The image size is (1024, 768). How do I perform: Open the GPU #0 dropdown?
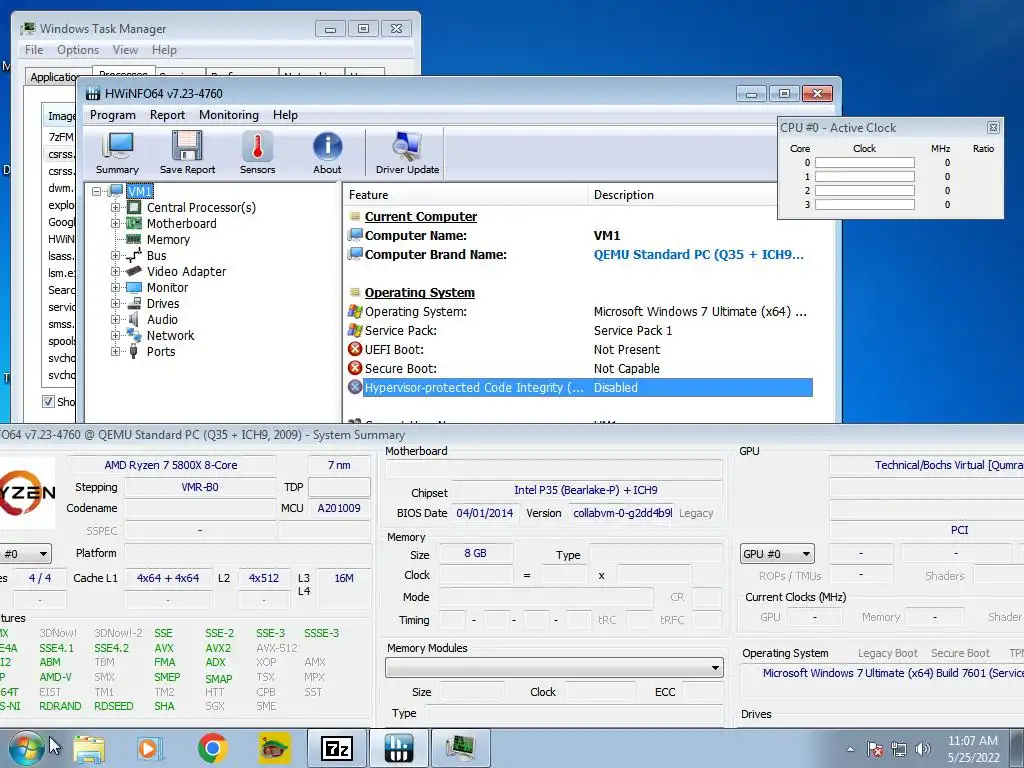click(777, 554)
